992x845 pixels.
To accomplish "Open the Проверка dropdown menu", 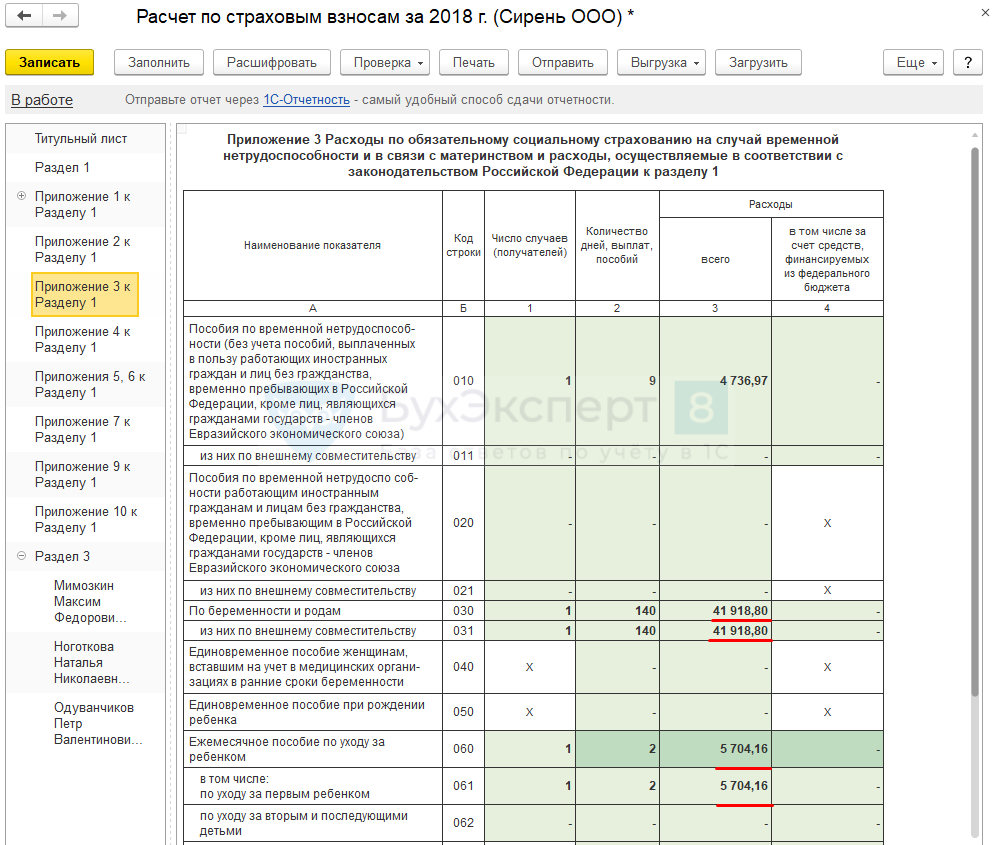I will [390, 62].
